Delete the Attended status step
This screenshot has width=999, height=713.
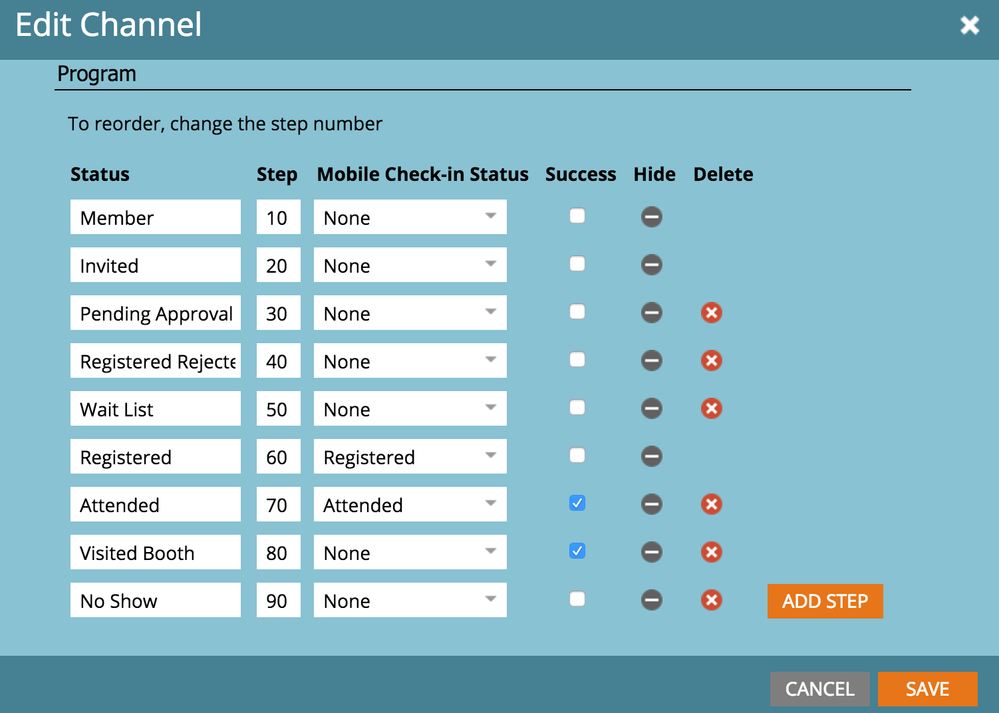point(711,504)
